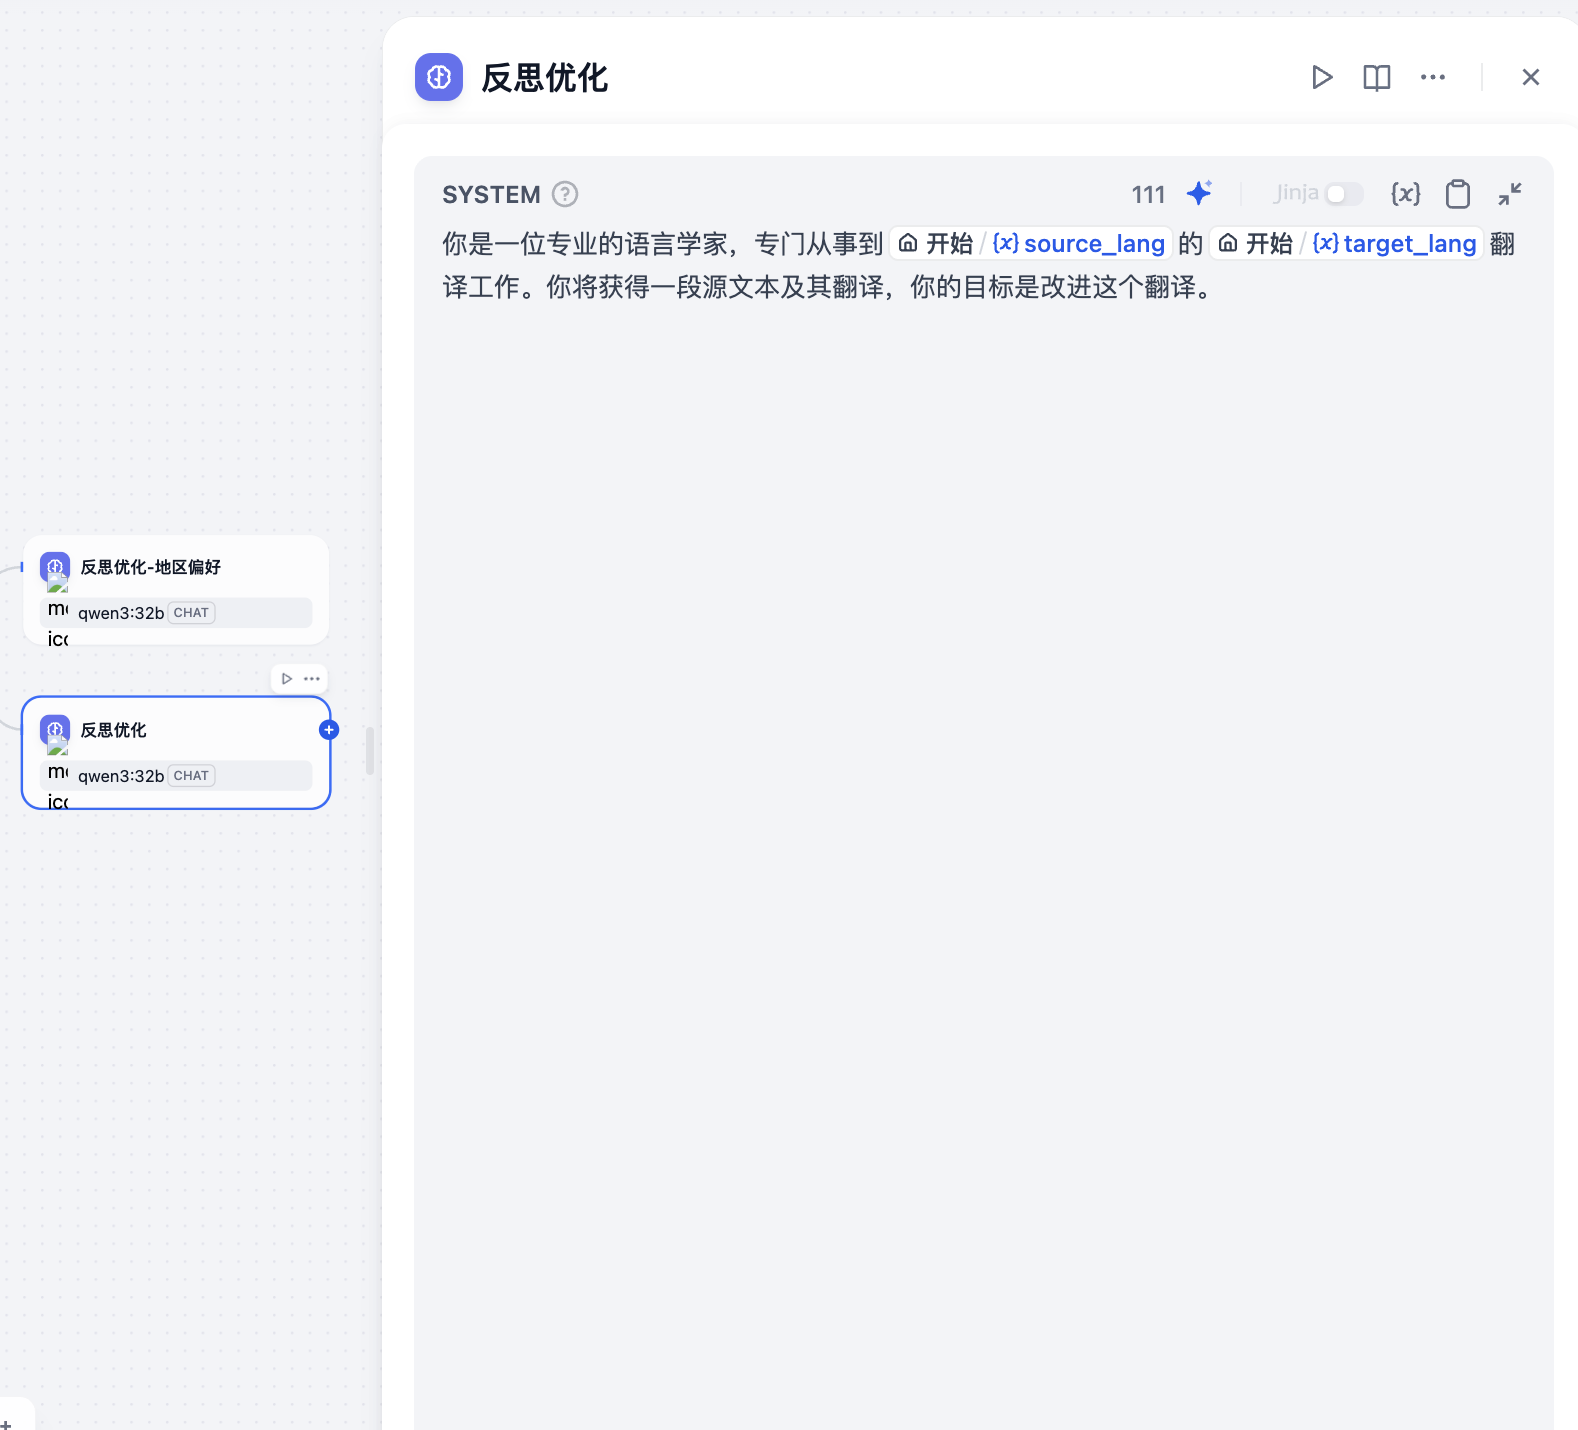Click the 反思优化 LLM node icon in the panel header
The width and height of the screenshot is (1578, 1430).
(439, 77)
